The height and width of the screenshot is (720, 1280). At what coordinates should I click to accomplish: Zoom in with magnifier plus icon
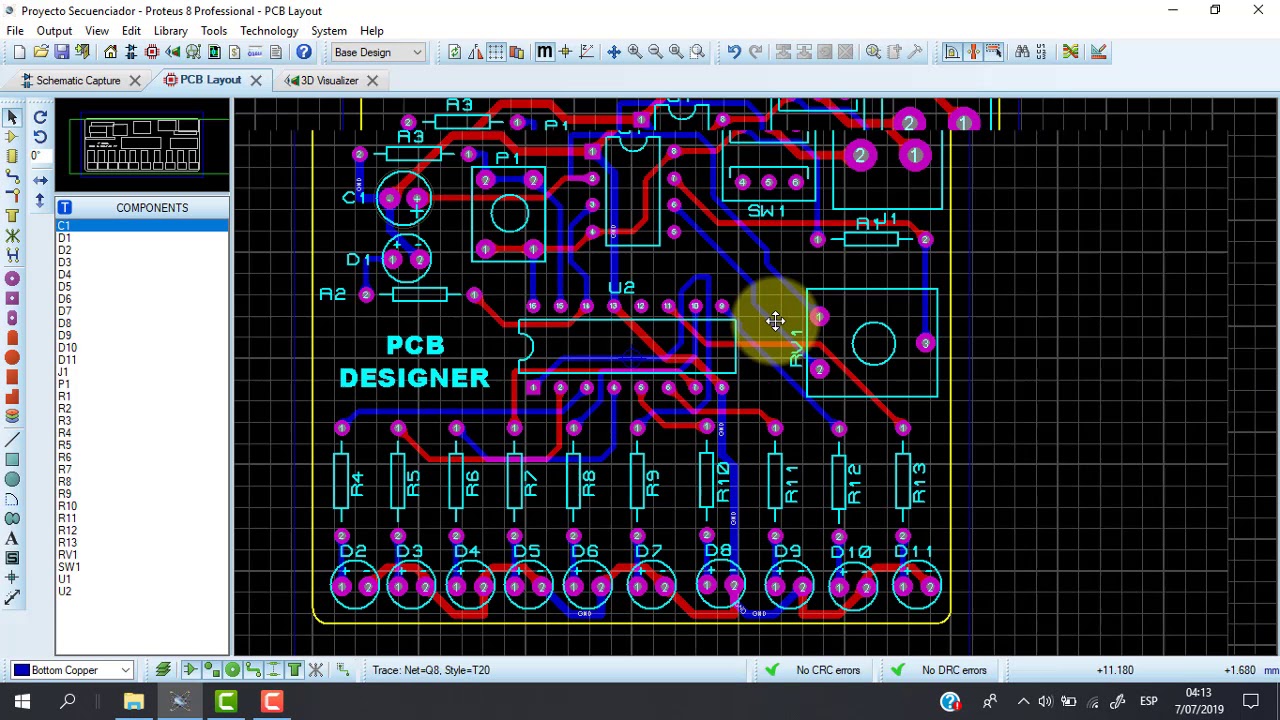[x=635, y=52]
